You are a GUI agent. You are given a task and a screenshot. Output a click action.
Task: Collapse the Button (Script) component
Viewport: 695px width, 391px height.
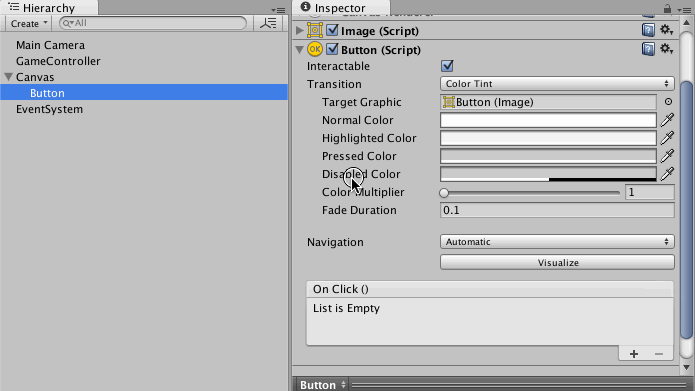click(300, 50)
